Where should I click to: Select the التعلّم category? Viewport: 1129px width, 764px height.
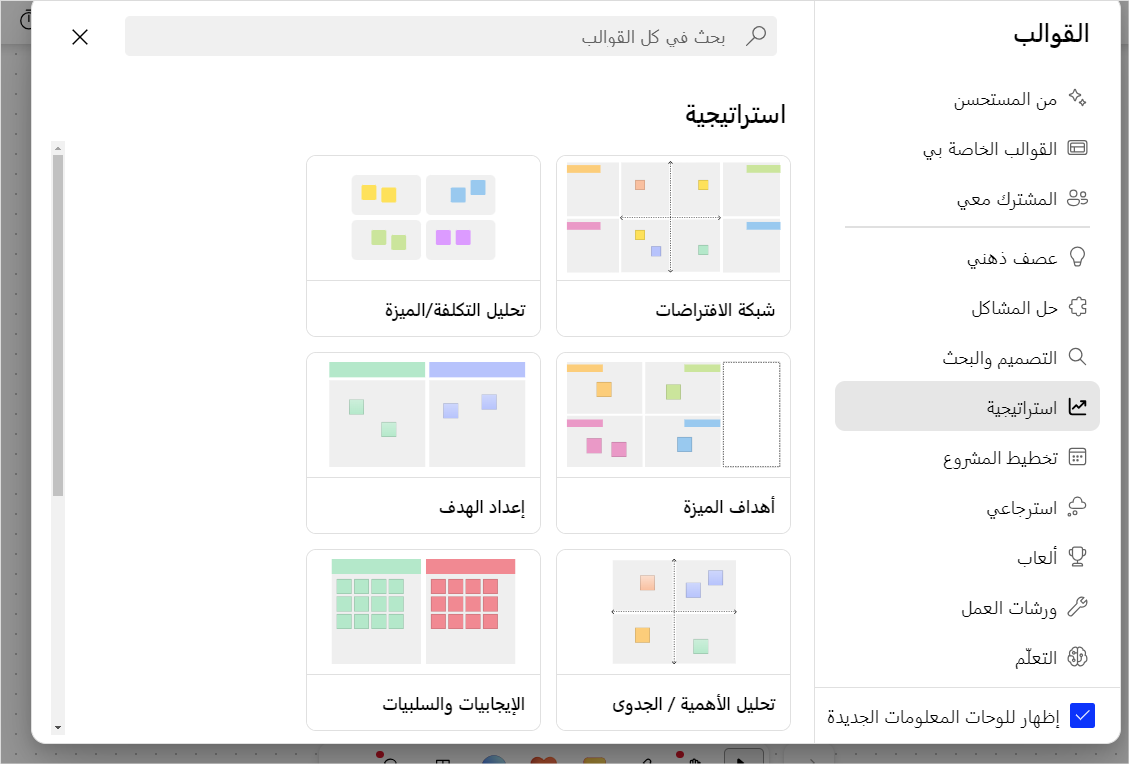[x=967, y=657]
